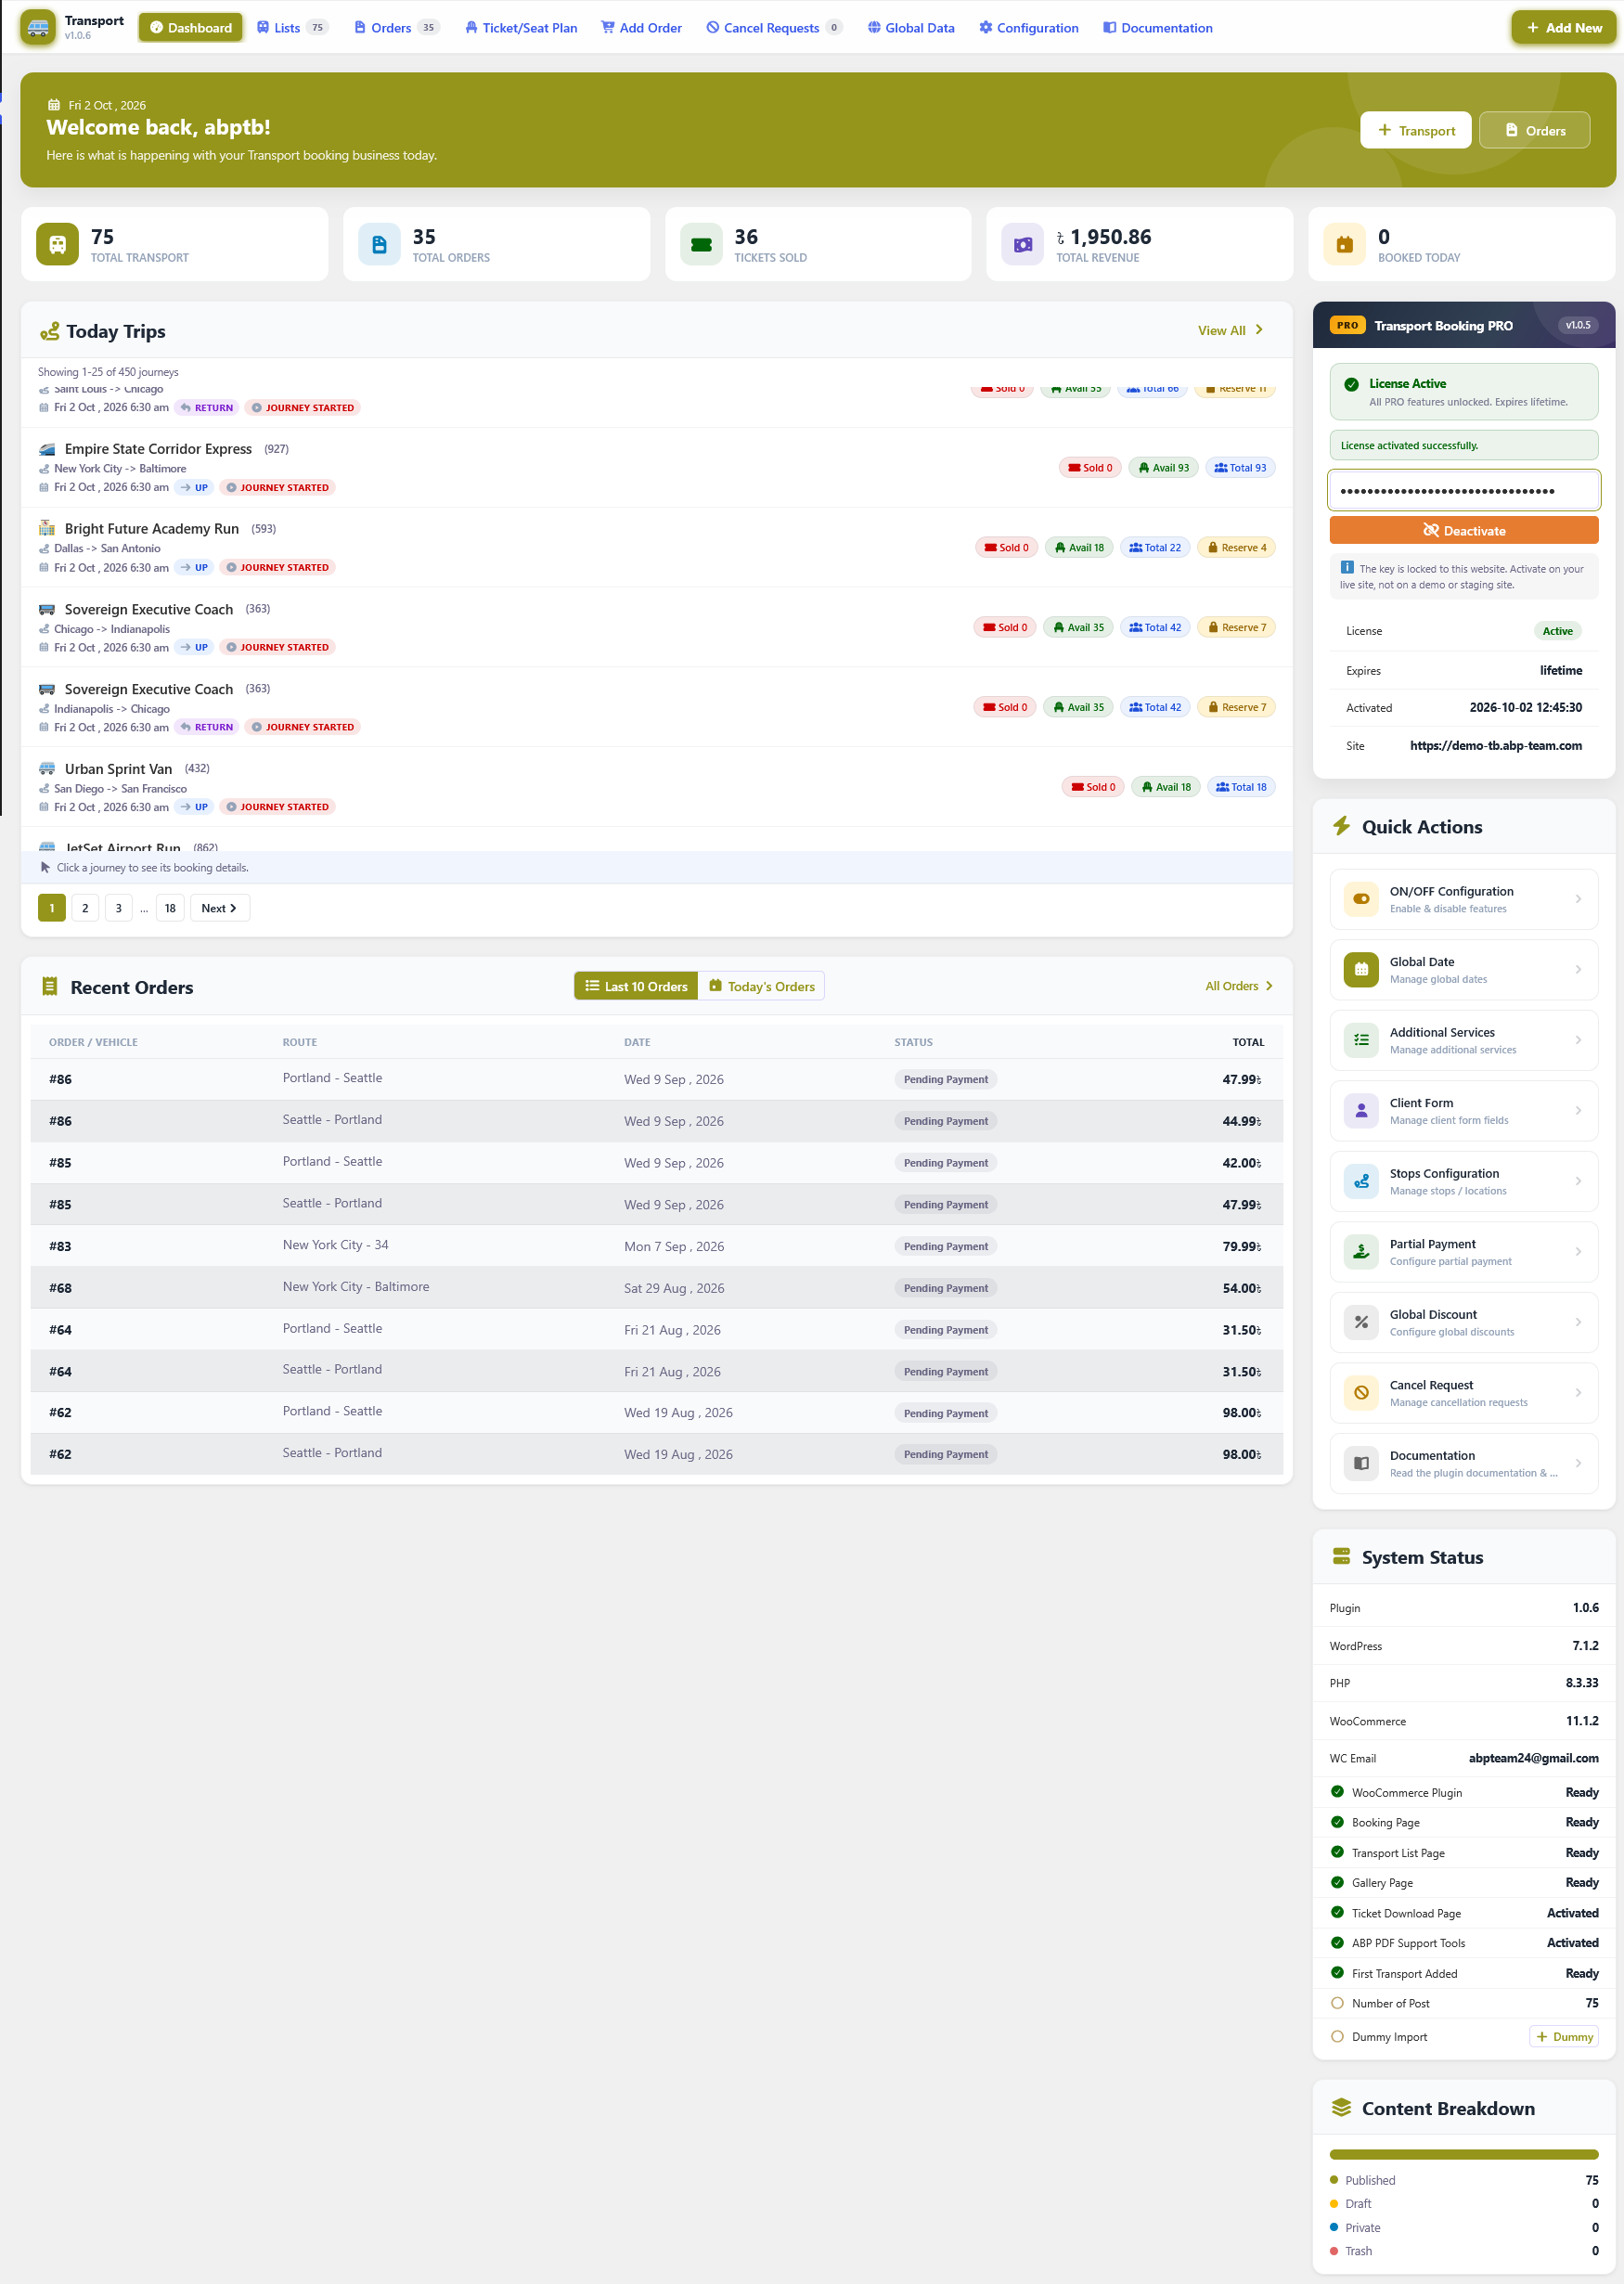Click the Total Orders document icon
Viewport: 1624px width, 2284px height.
click(379, 244)
